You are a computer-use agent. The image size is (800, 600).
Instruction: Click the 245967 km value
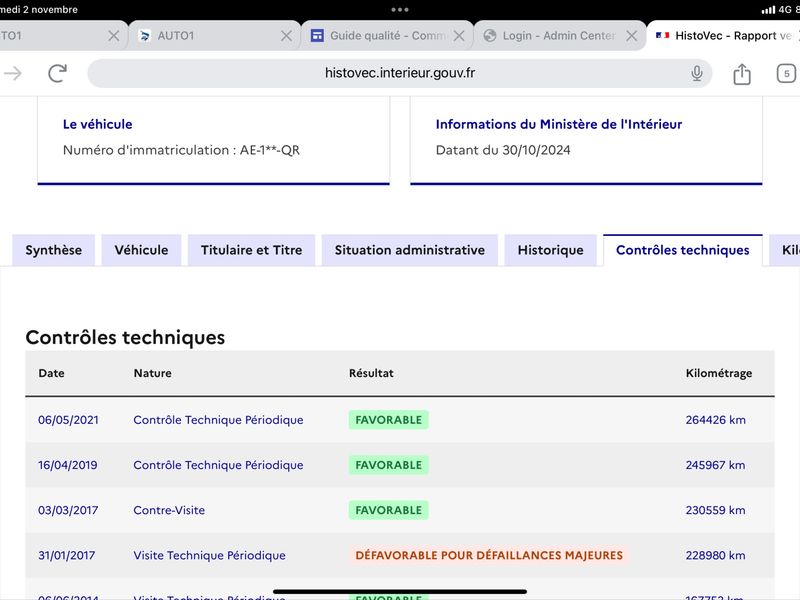(x=715, y=465)
